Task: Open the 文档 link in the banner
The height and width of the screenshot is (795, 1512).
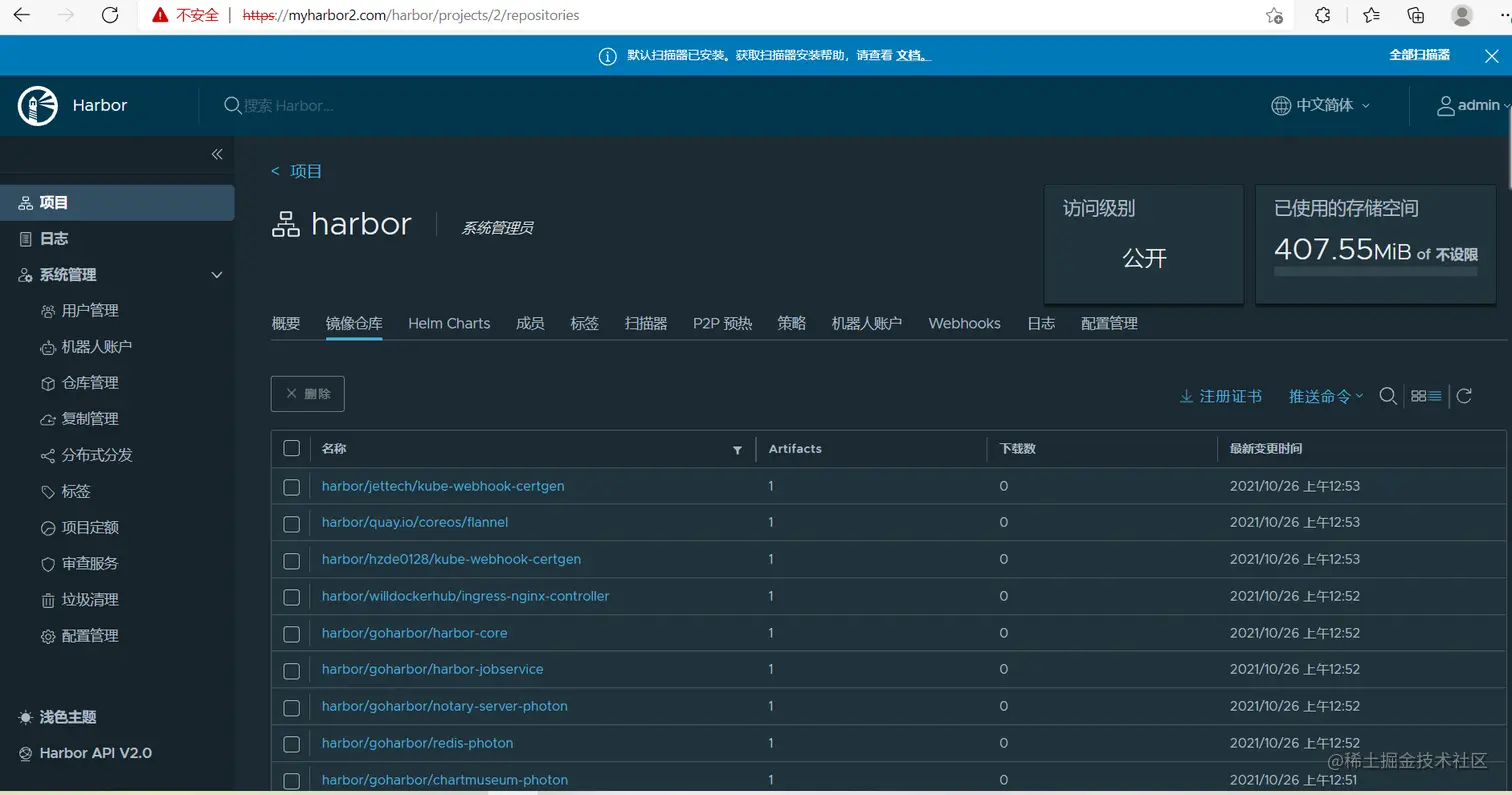Action: (x=912, y=56)
